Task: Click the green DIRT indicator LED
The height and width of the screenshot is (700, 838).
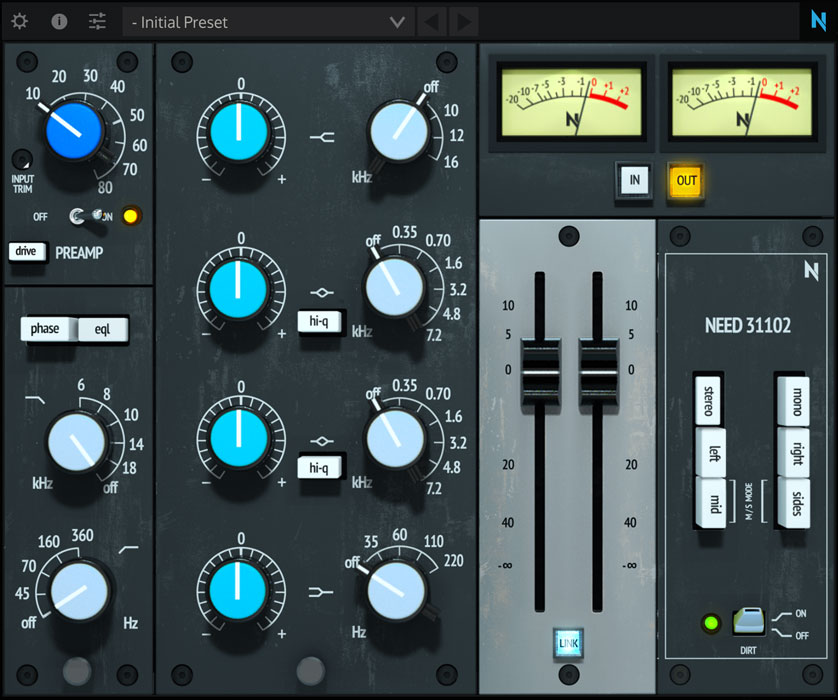Action: pos(711,623)
